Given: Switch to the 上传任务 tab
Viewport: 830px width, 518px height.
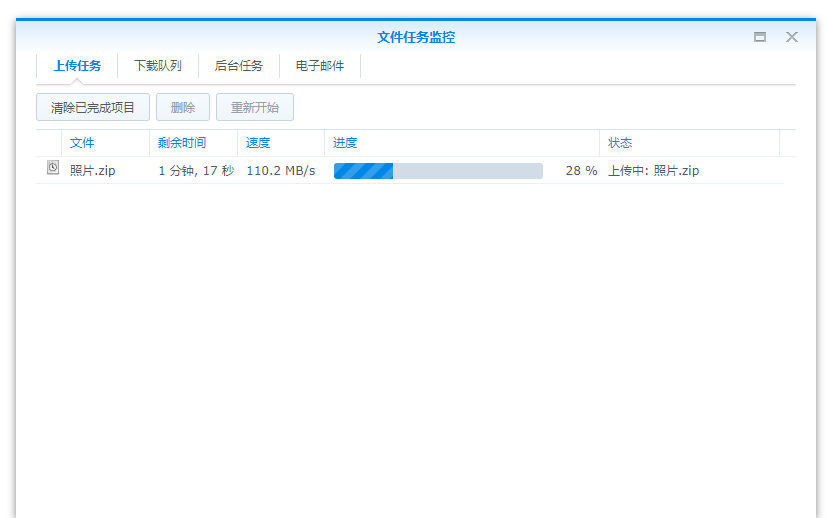Looking at the screenshot, I should click(x=77, y=66).
